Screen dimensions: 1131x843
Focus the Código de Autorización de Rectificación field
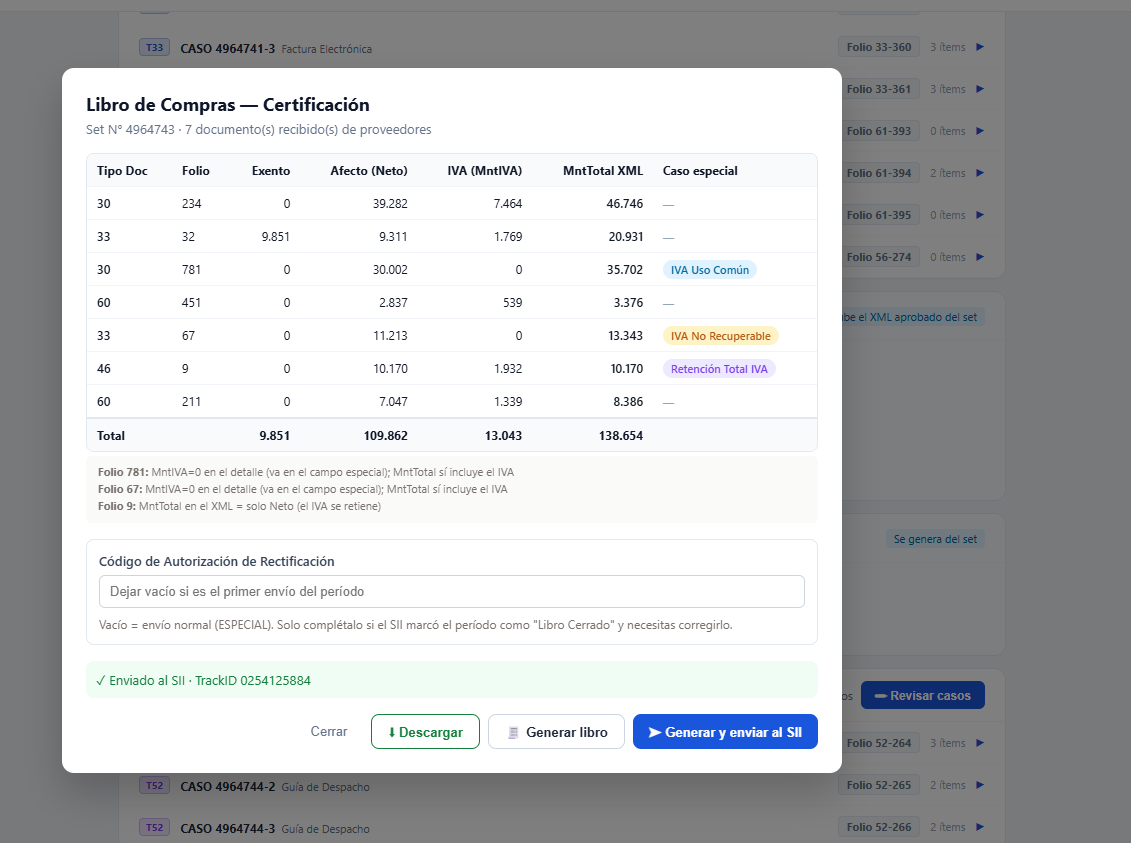click(x=452, y=591)
